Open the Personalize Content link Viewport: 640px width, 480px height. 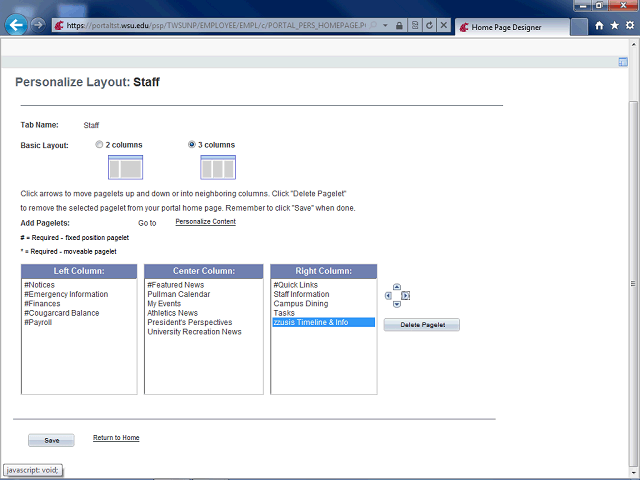tap(205, 221)
